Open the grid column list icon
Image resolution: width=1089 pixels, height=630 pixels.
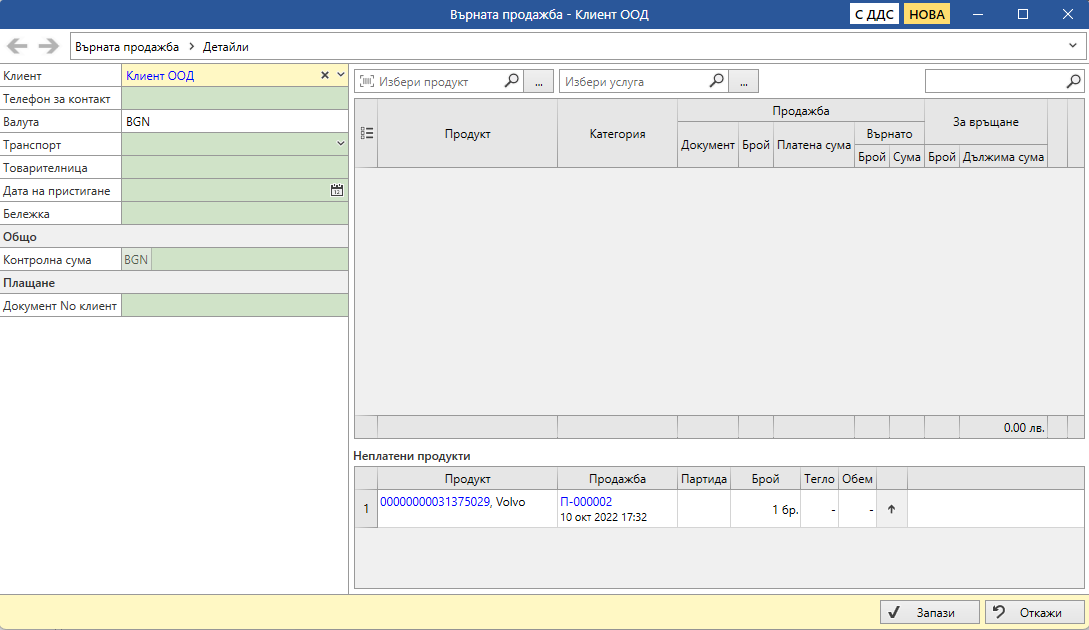pos(367,133)
